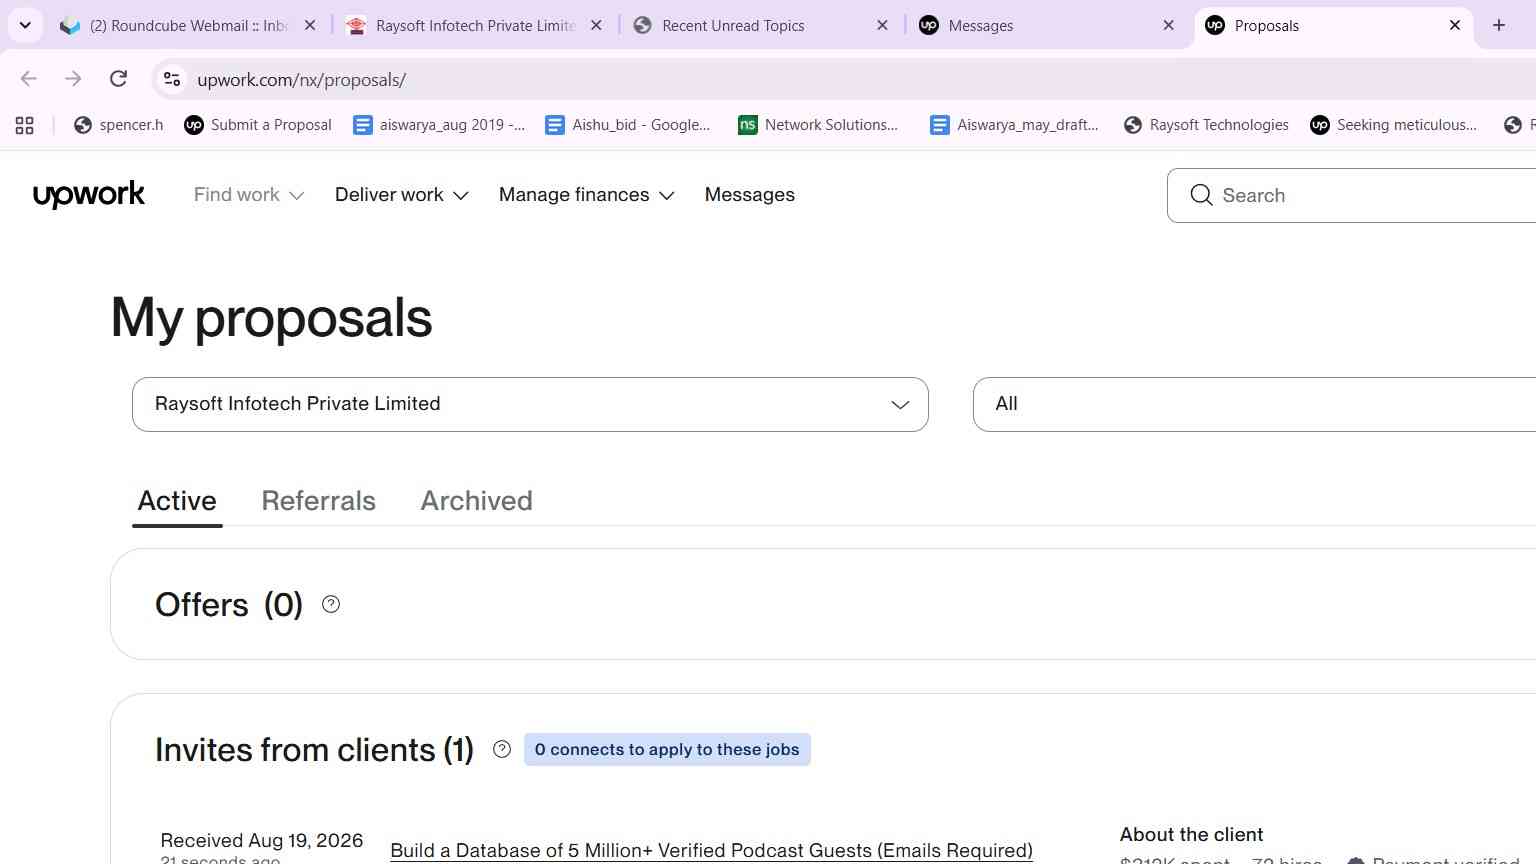1536x864 pixels.
Task: Open Messages in the top navigation
Action: point(750,195)
